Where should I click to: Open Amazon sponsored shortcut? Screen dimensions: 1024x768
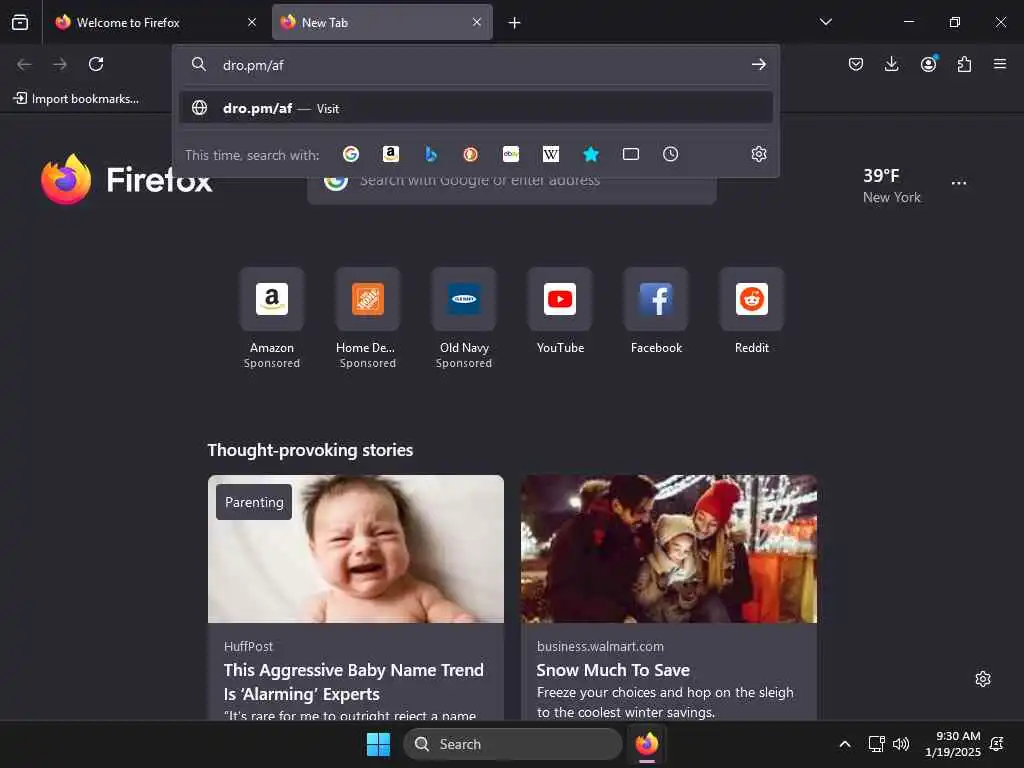tap(272, 318)
